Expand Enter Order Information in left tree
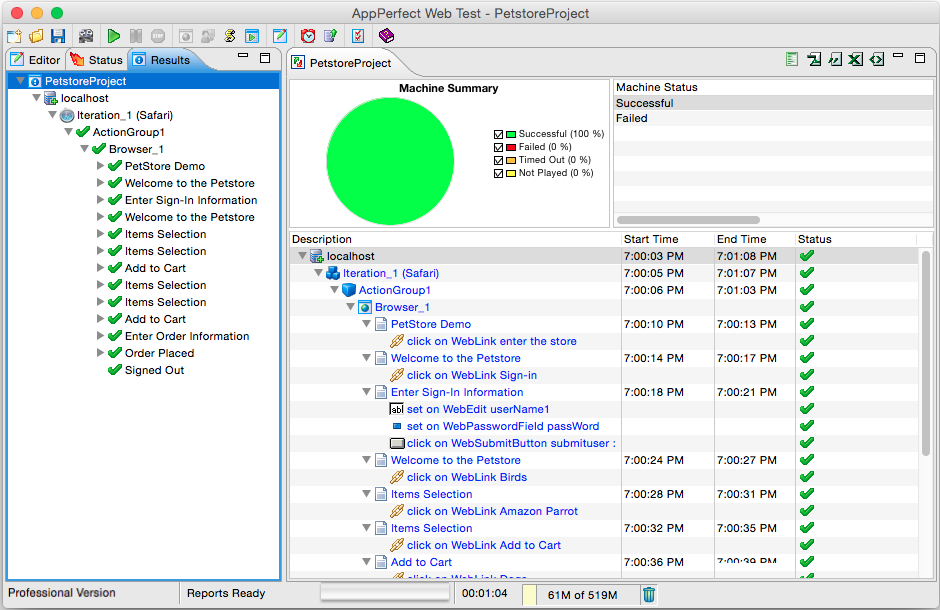The height and width of the screenshot is (610, 940). tap(100, 336)
